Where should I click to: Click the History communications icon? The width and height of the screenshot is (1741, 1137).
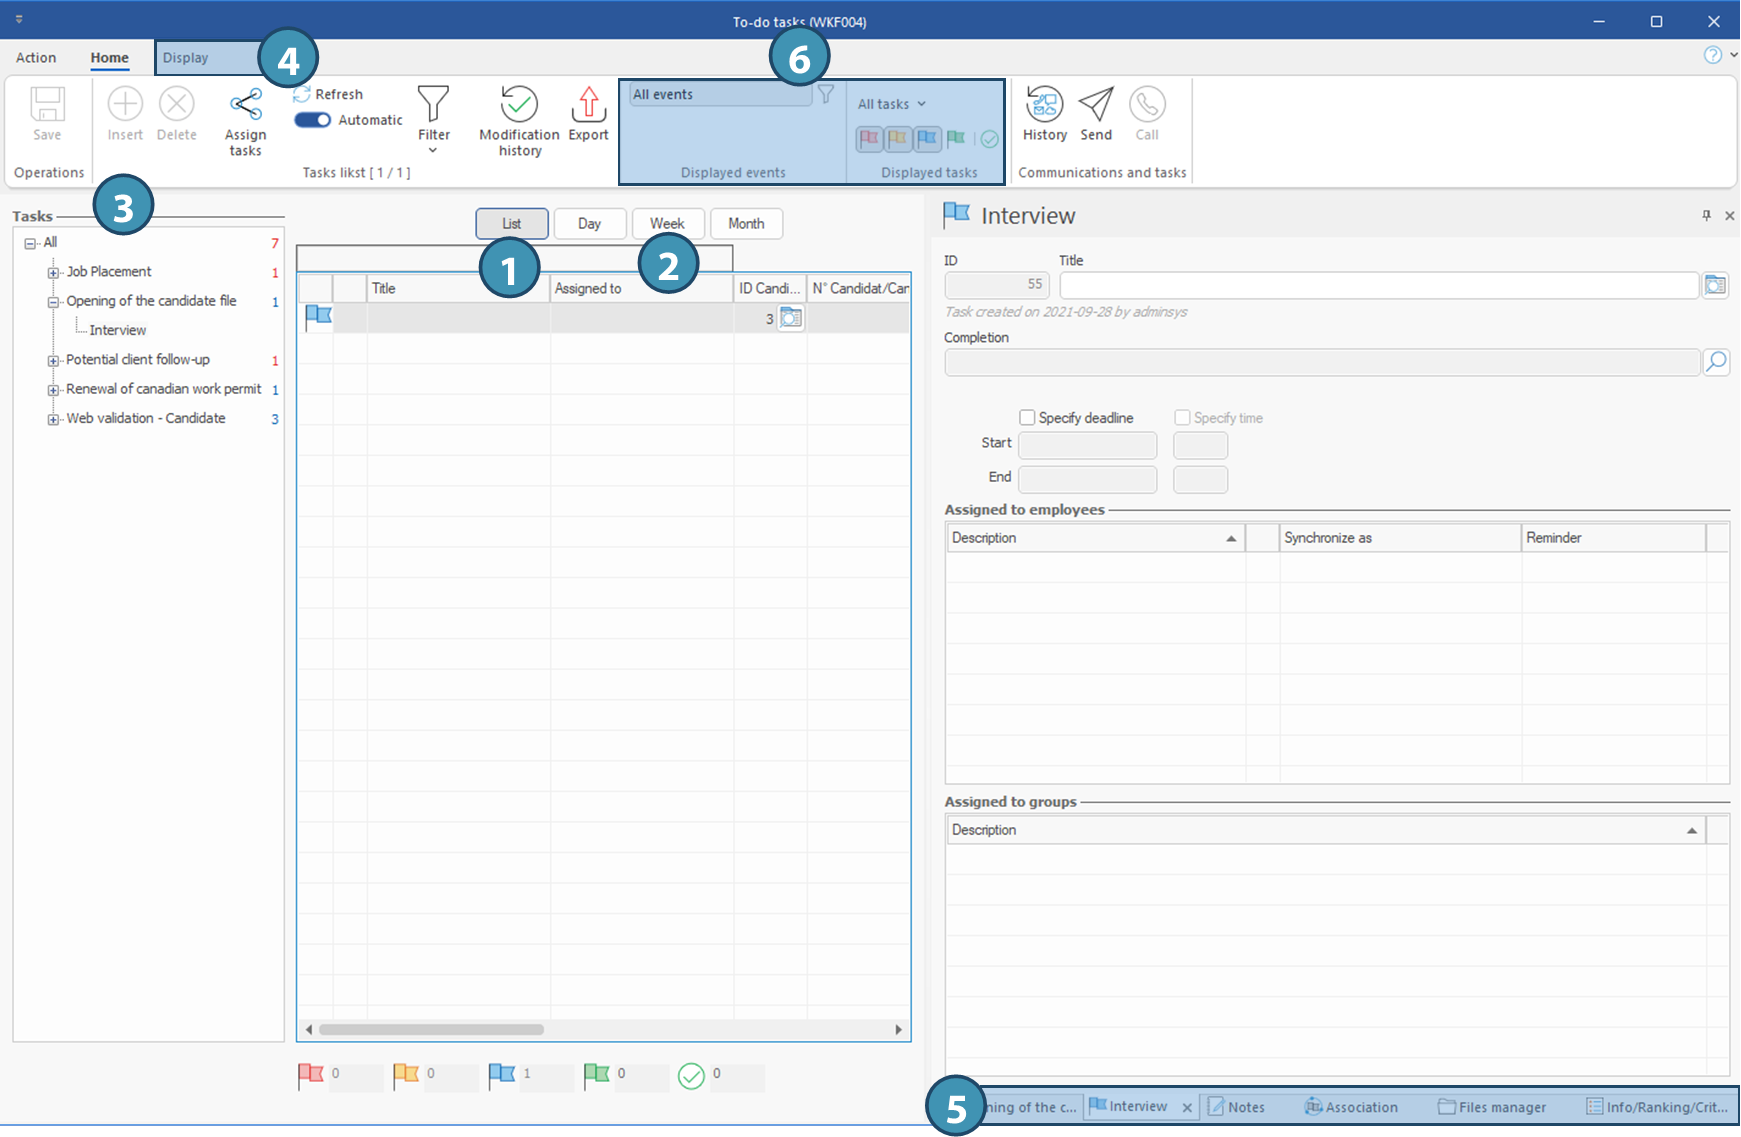[x=1044, y=105]
